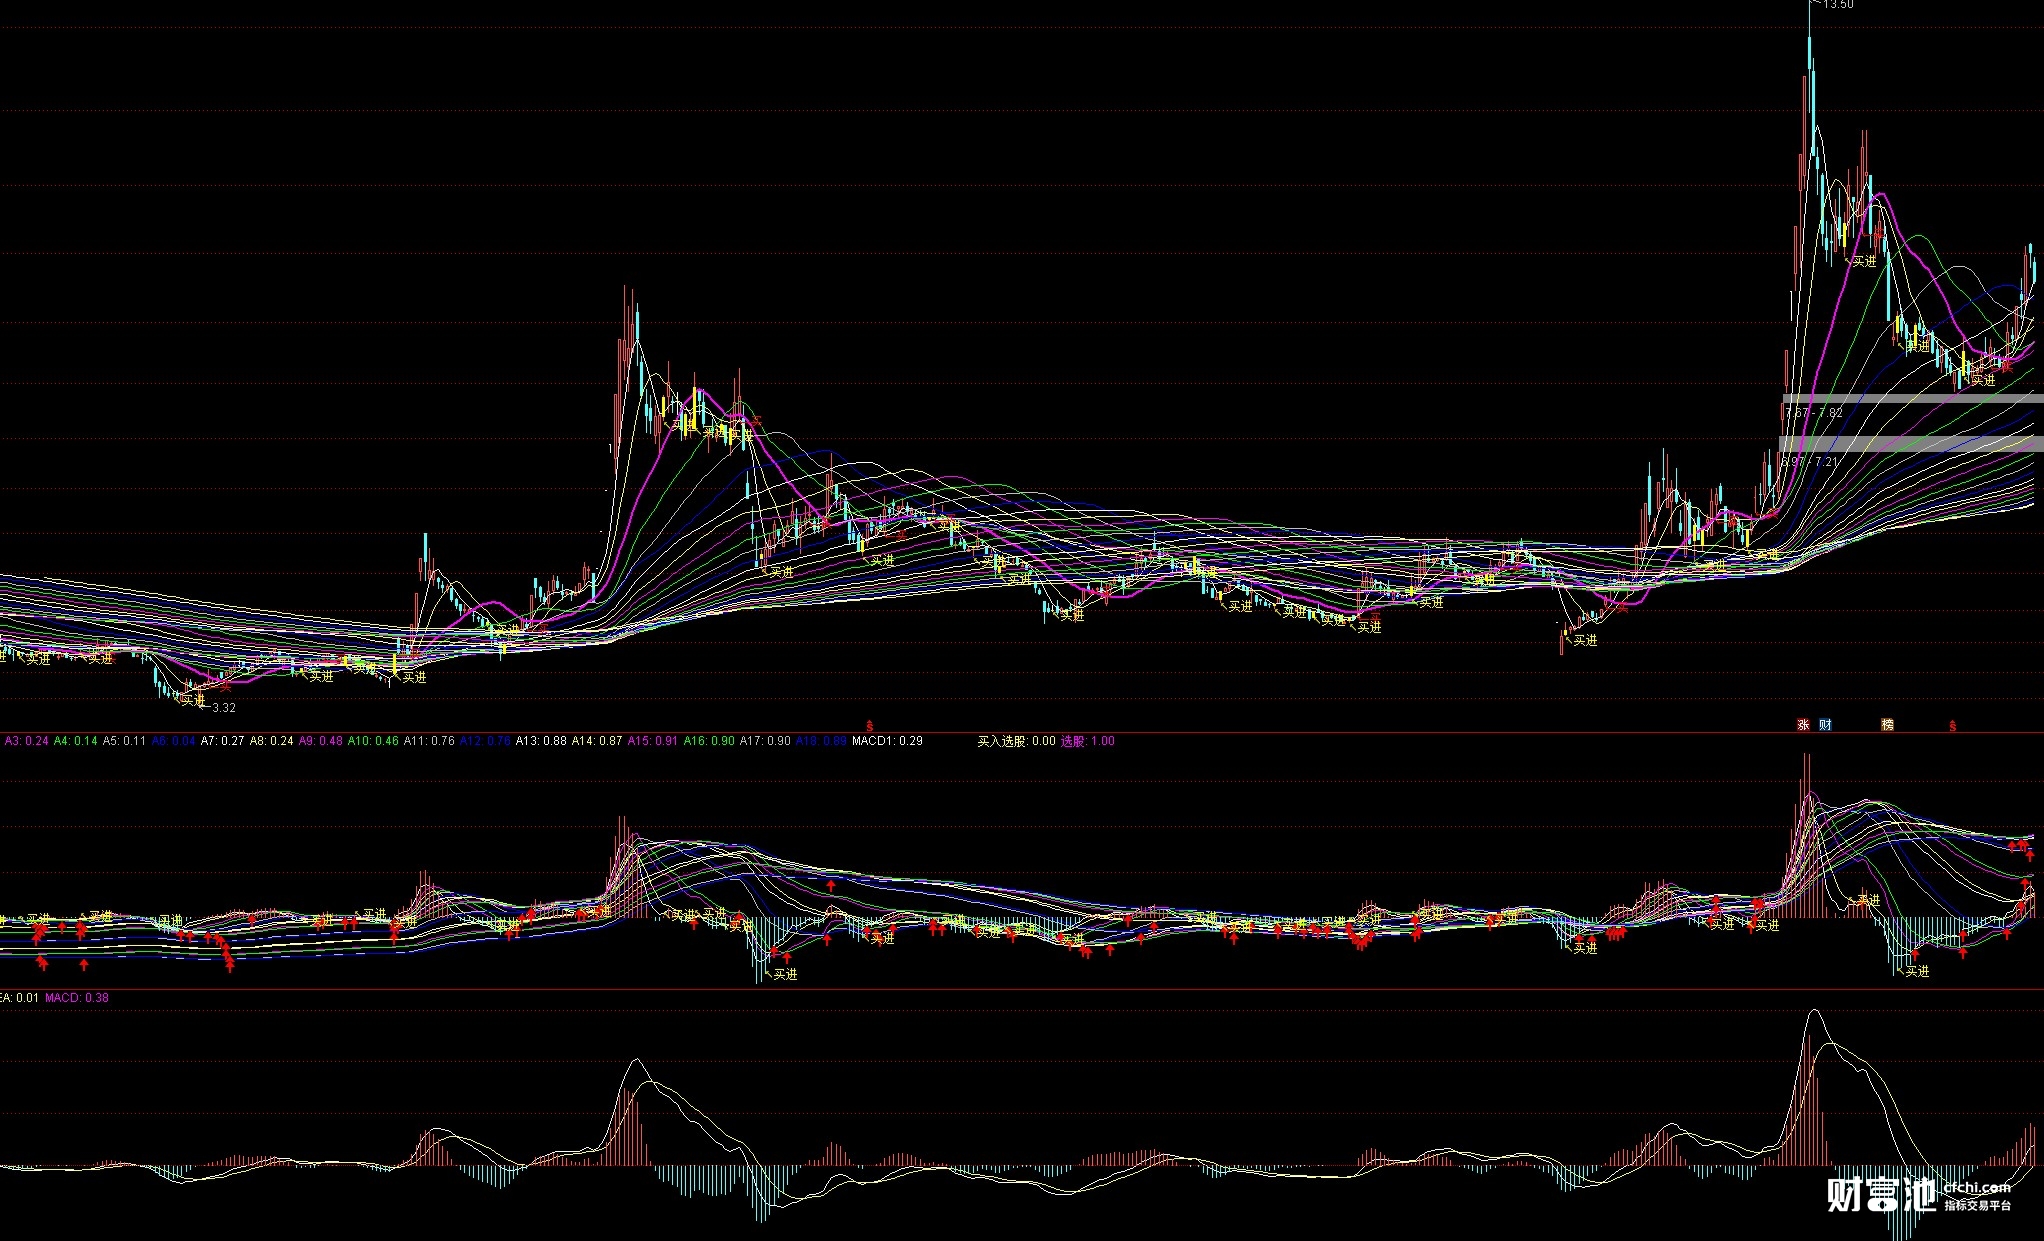This screenshot has height=1241, width=2044.
Task: Click the 买入选股: 0.00 indicator label
Action: click(1016, 741)
